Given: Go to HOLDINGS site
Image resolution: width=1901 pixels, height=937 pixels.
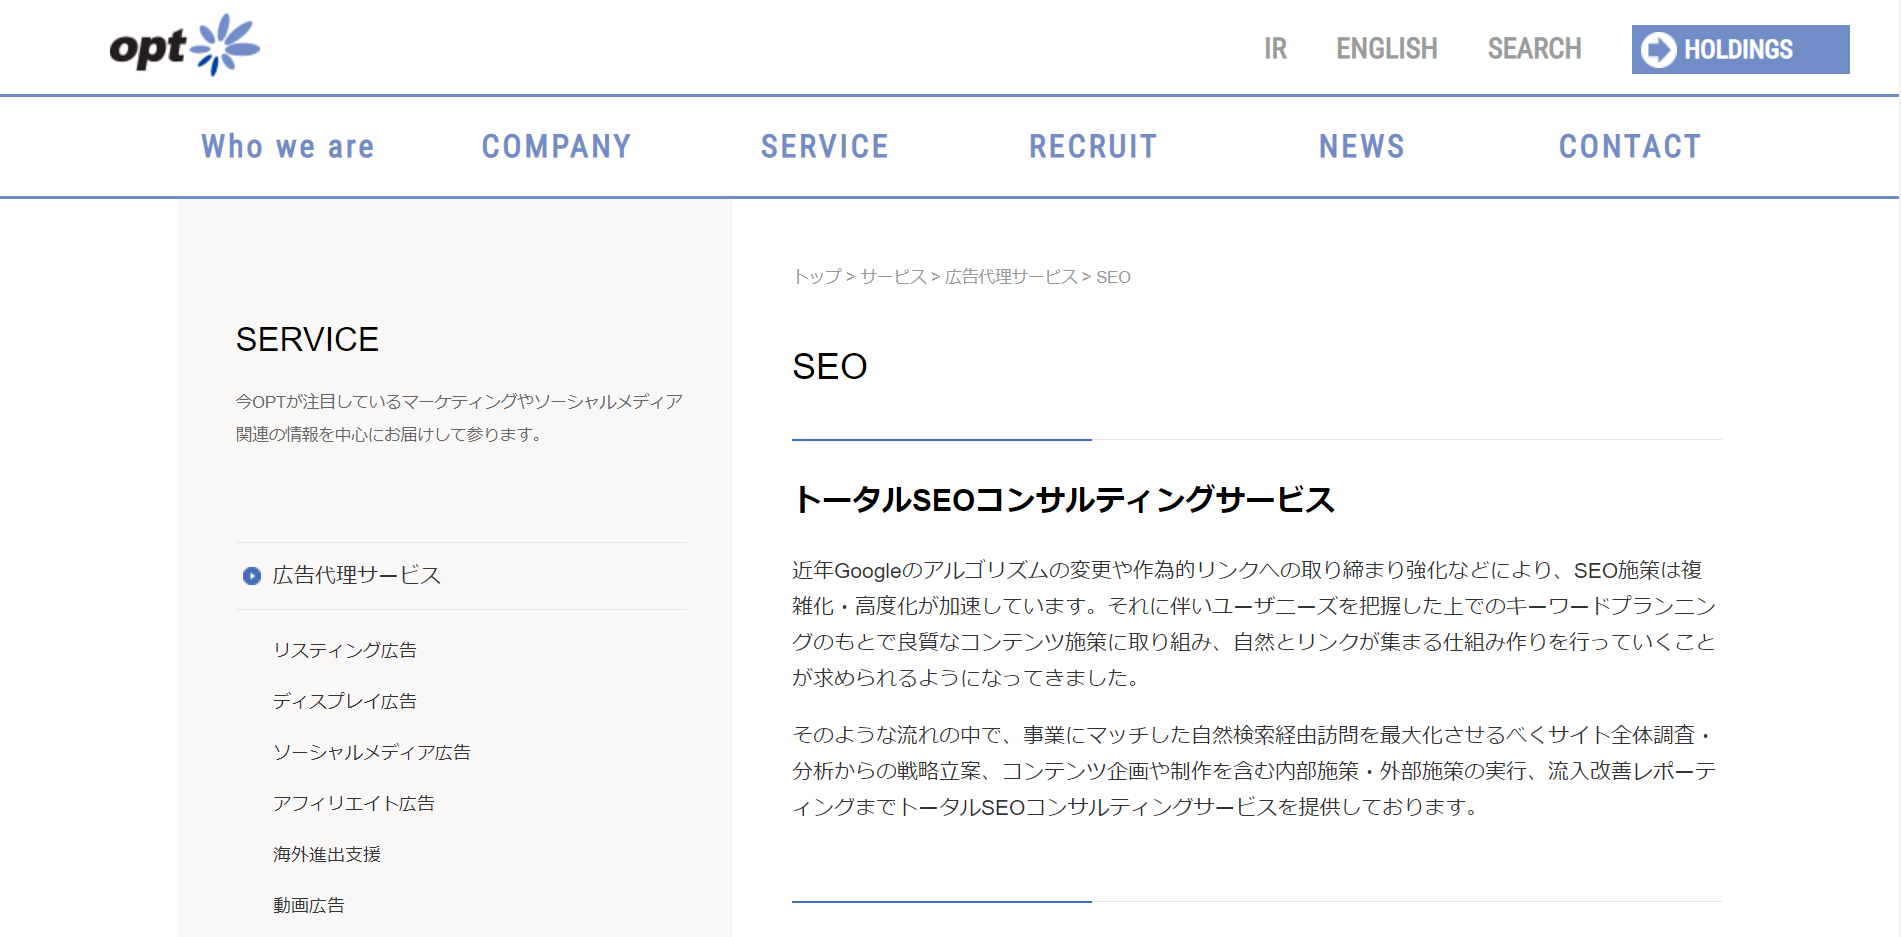Looking at the screenshot, I should [1740, 50].
